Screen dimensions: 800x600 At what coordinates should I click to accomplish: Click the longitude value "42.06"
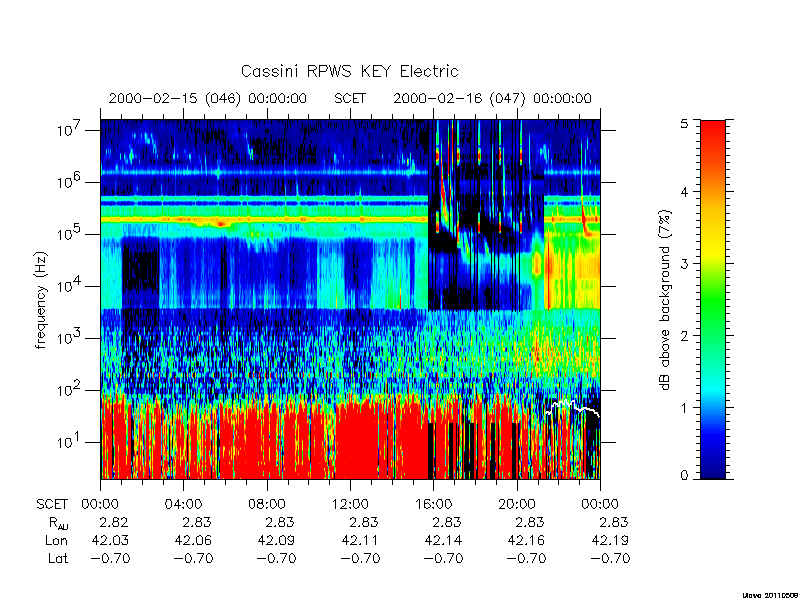[x=193, y=540]
